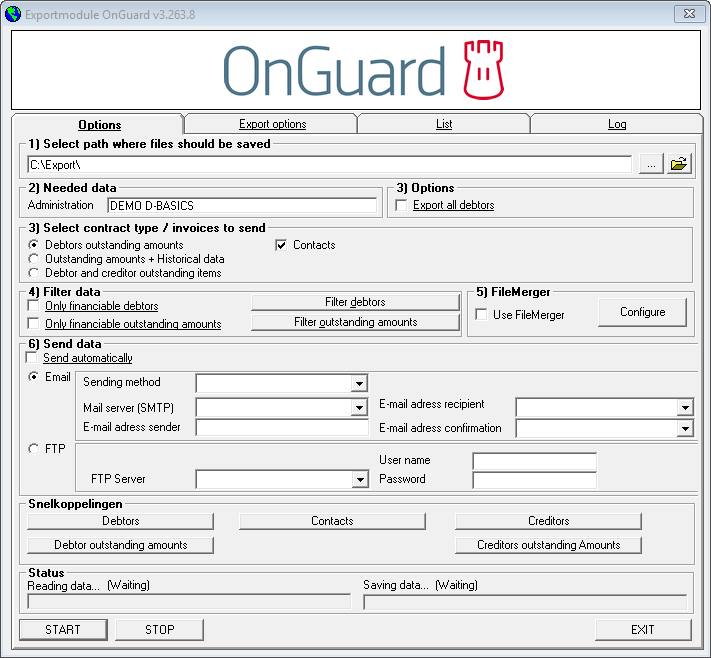Click the export path field C:\Export\

pos(329,165)
